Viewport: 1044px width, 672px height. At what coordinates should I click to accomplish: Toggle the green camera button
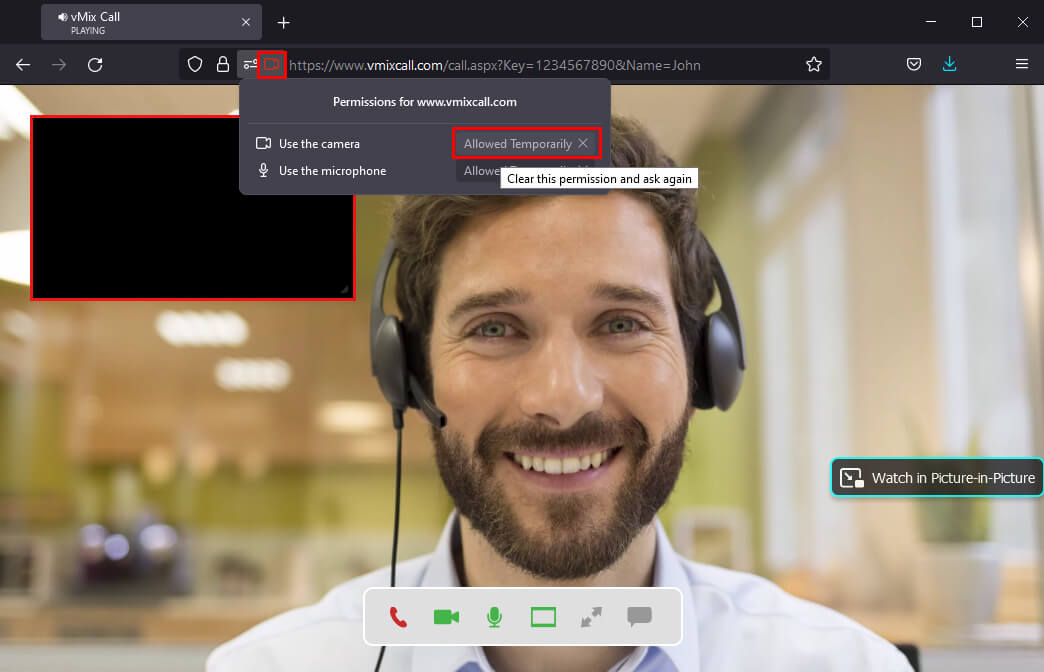click(x=446, y=617)
